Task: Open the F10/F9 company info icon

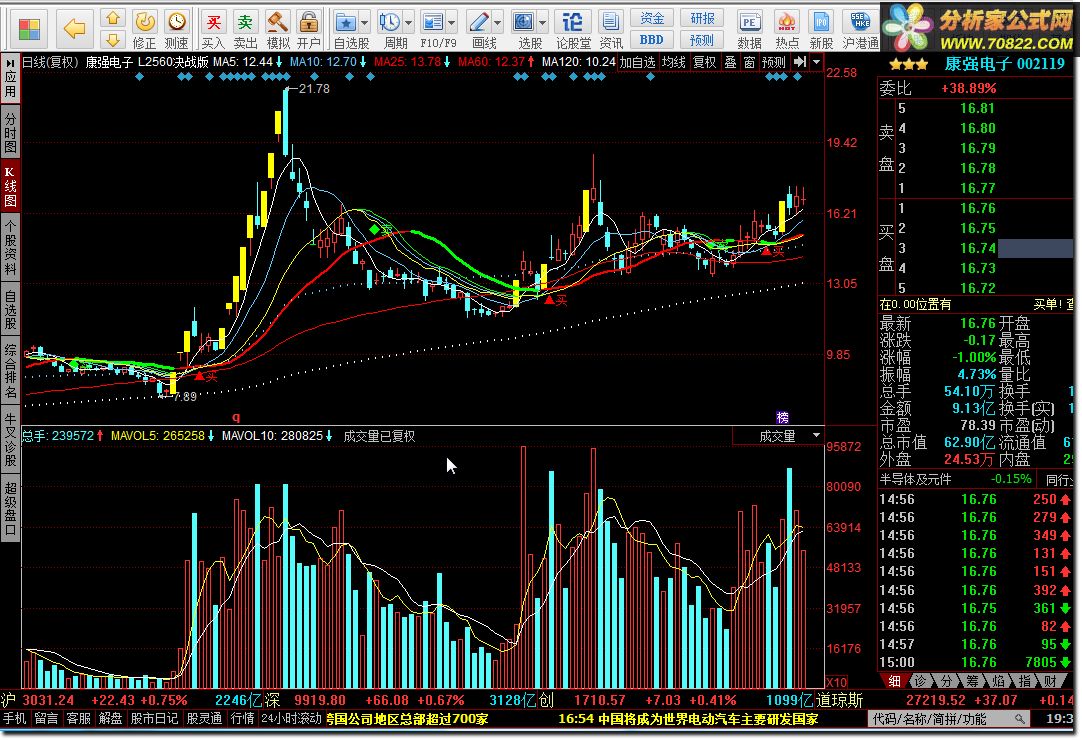Action: [433, 23]
